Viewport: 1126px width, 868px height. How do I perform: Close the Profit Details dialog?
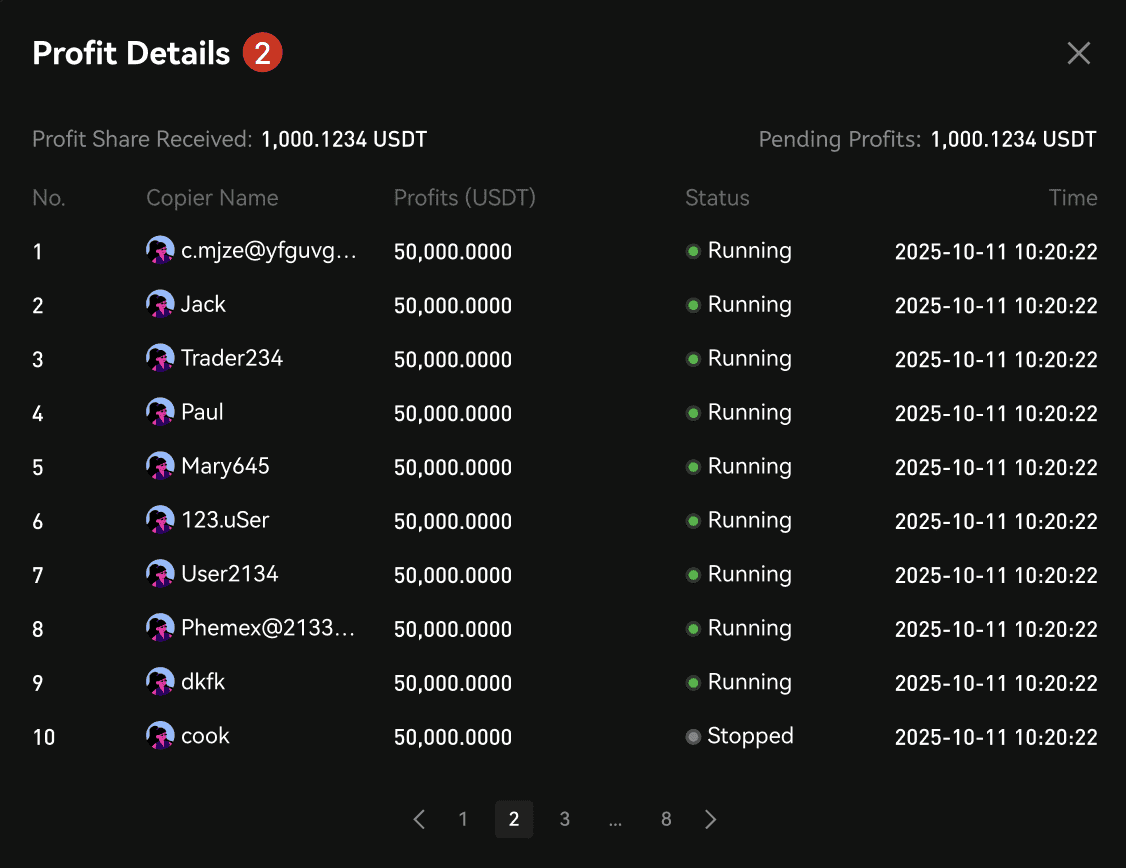point(1078,53)
